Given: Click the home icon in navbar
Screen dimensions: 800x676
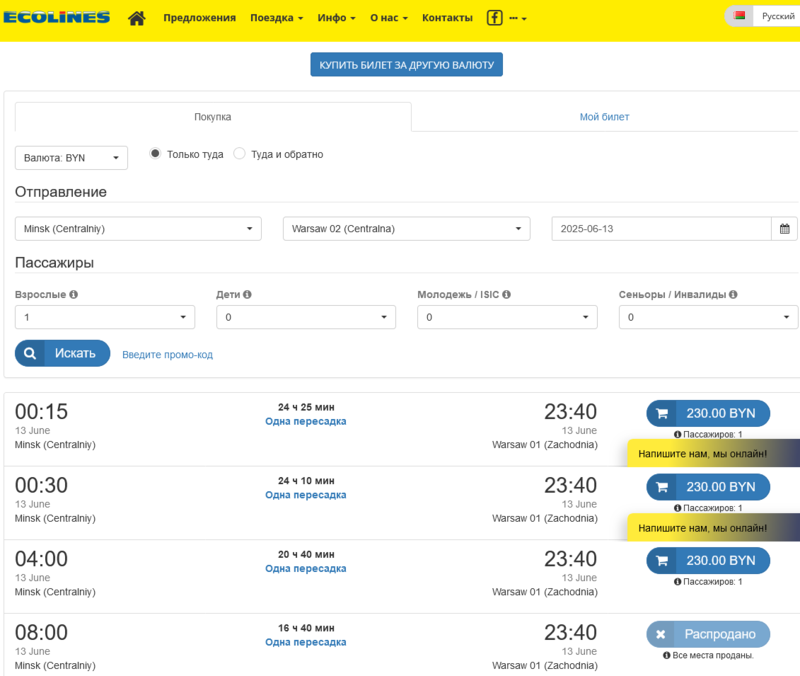Looking at the screenshot, I should [x=137, y=18].
